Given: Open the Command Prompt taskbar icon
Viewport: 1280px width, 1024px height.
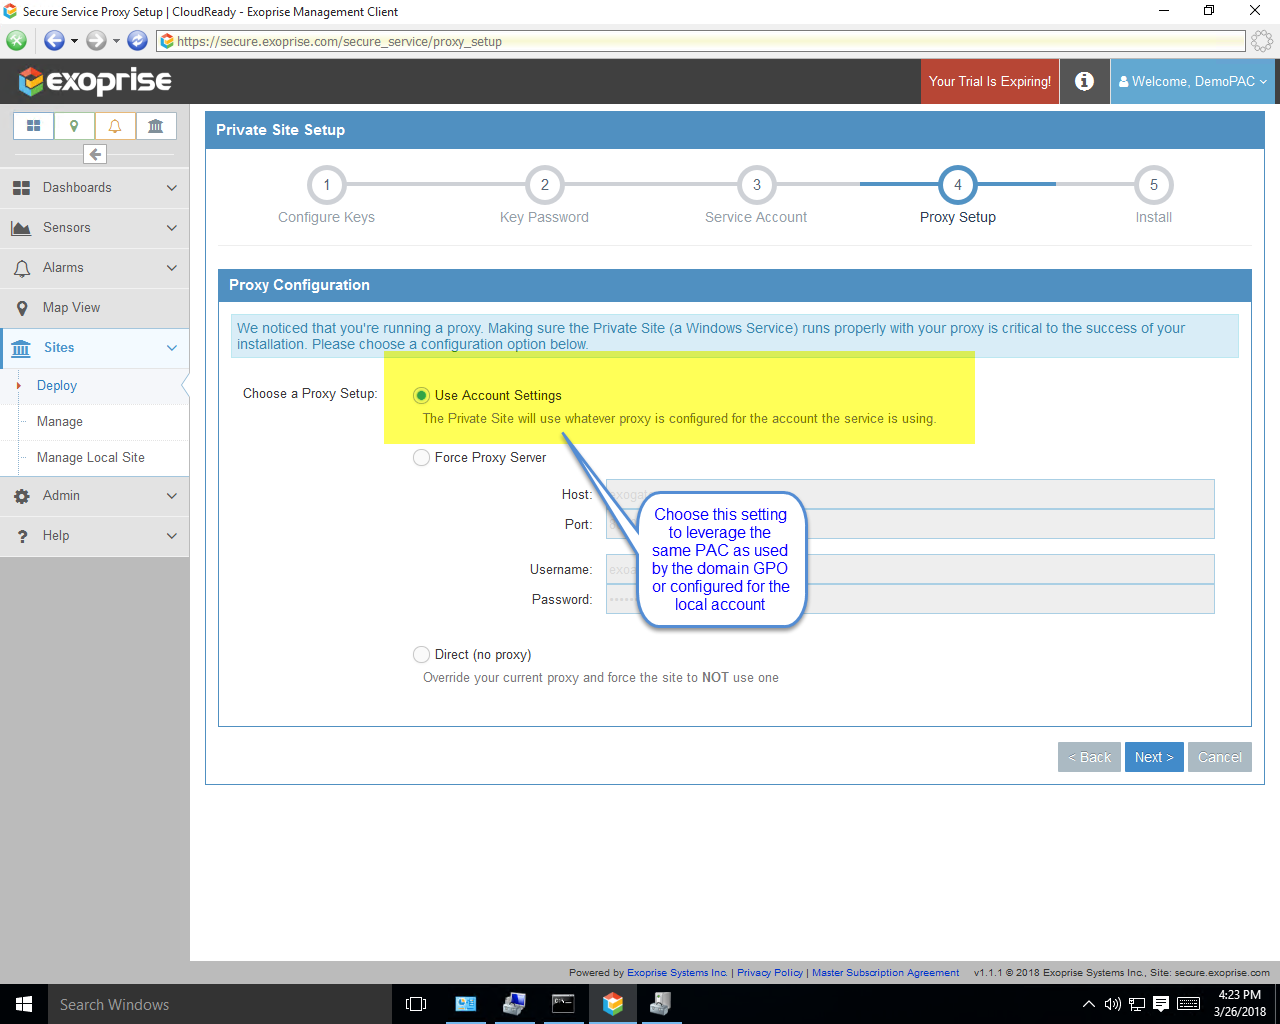Looking at the screenshot, I should 563,1004.
